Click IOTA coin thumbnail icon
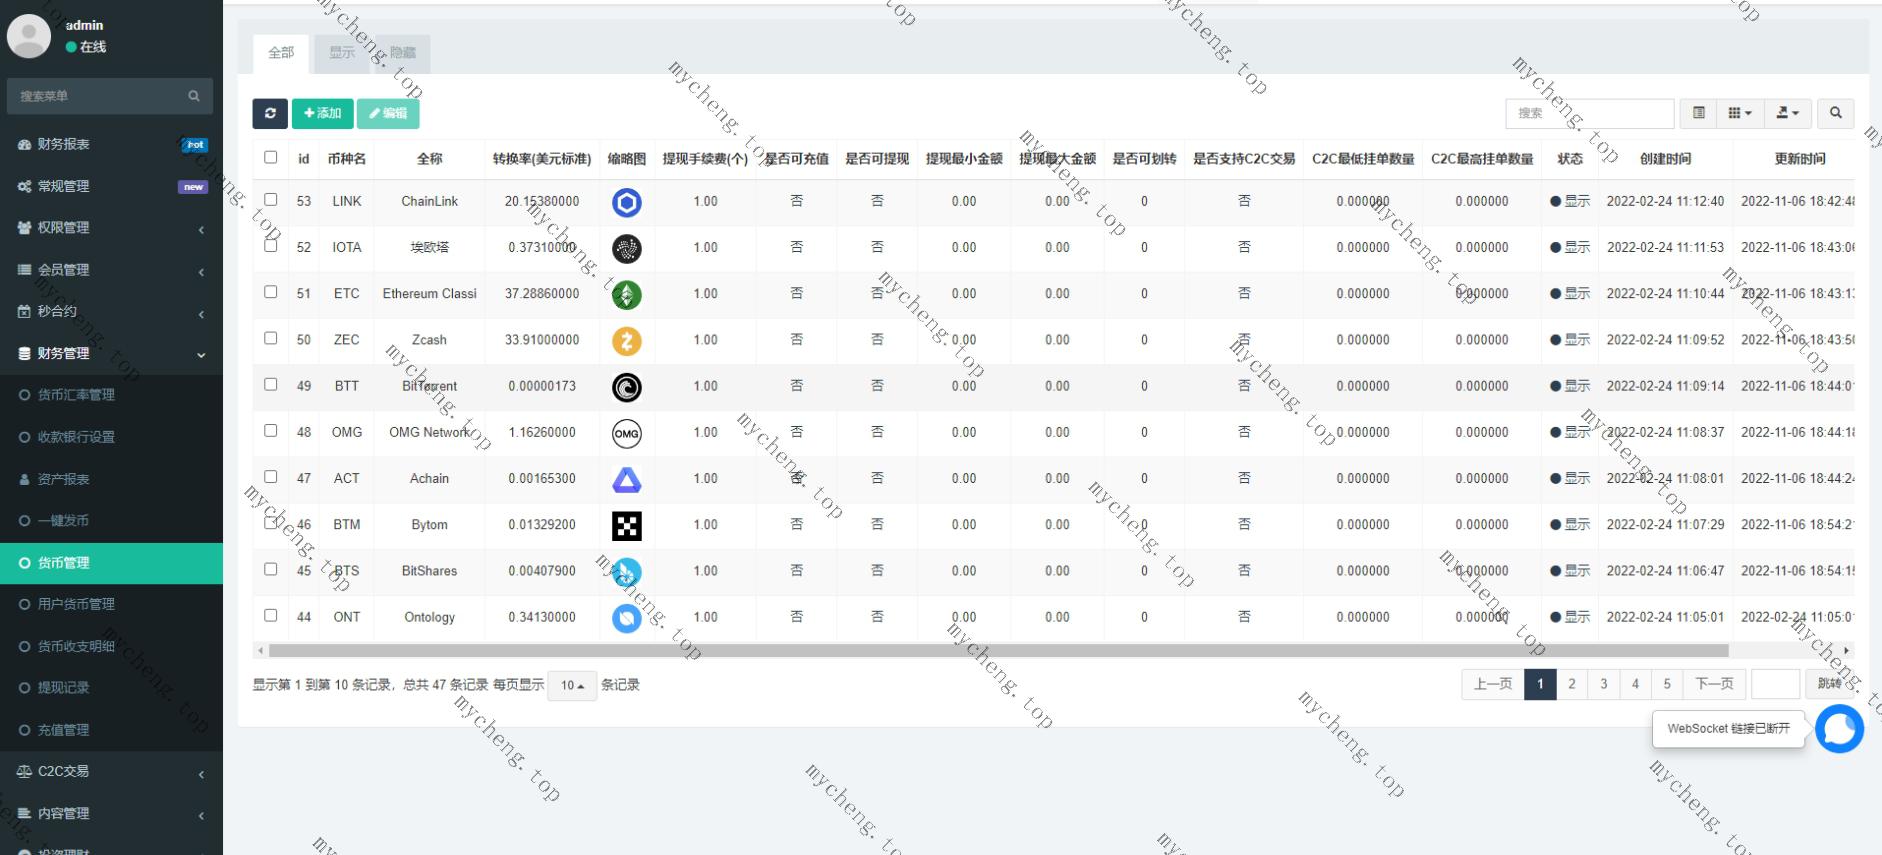The width and height of the screenshot is (1882, 855). 627,249
